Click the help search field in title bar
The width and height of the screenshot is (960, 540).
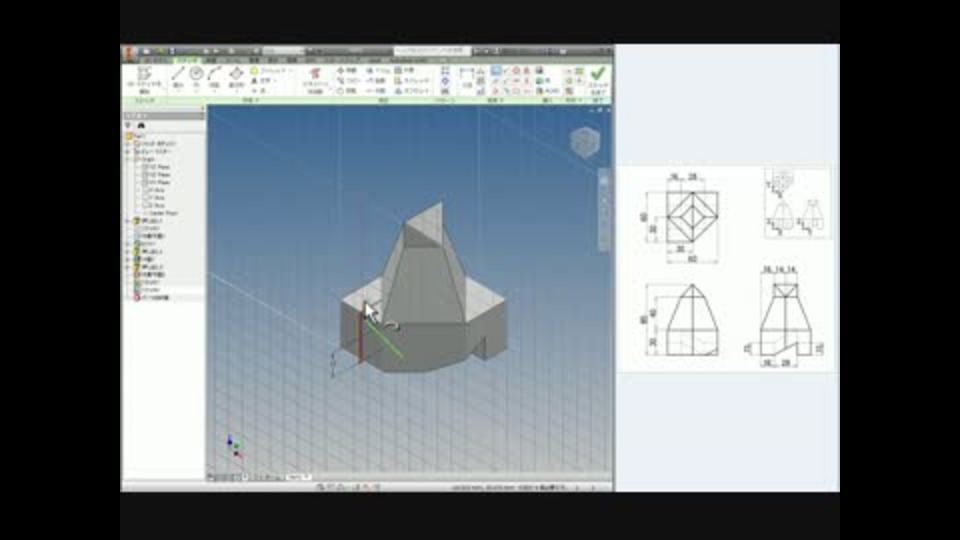click(431, 51)
